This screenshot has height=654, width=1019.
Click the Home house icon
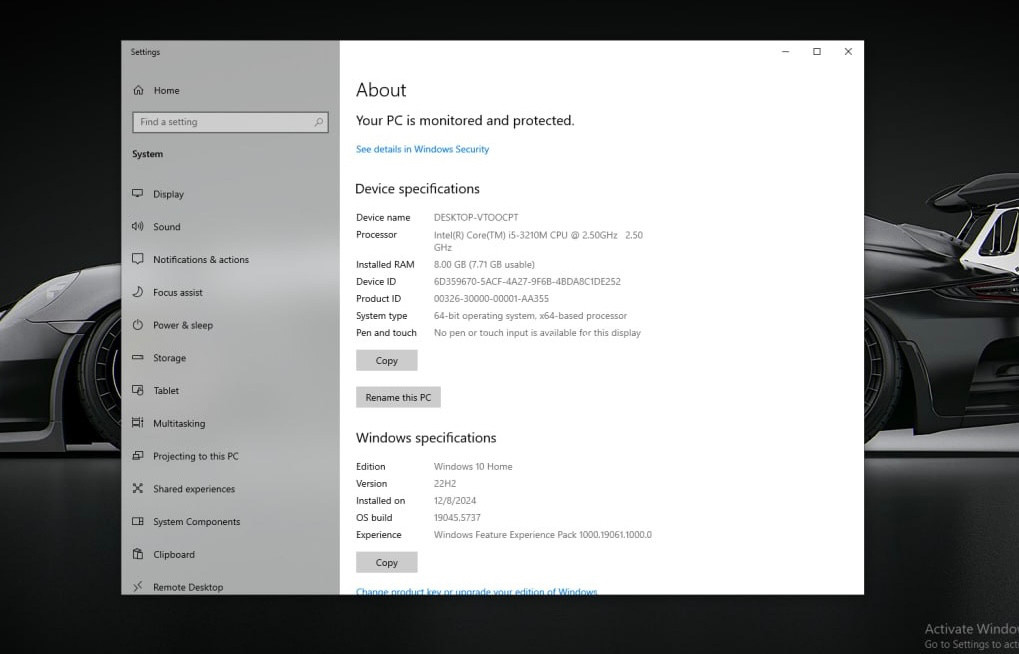pos(138,90)
